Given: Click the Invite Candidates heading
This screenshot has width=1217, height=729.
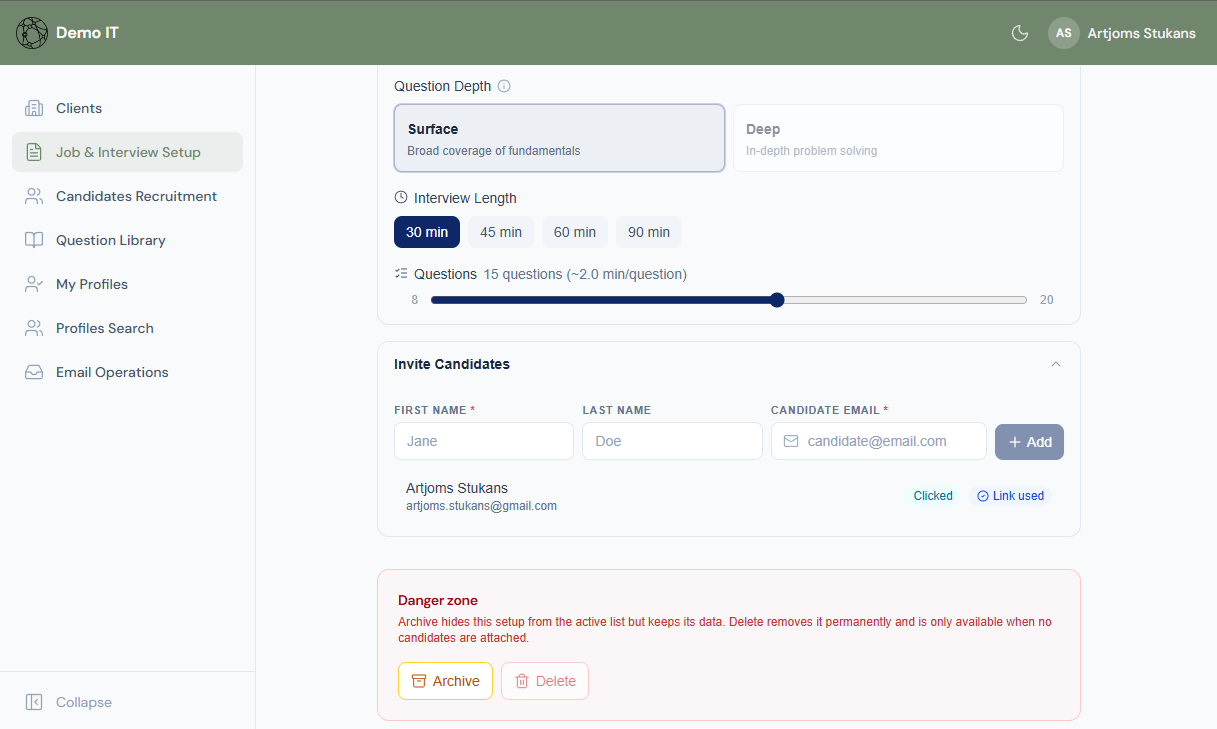Looking at the screenshot, I should pos(452,364).
